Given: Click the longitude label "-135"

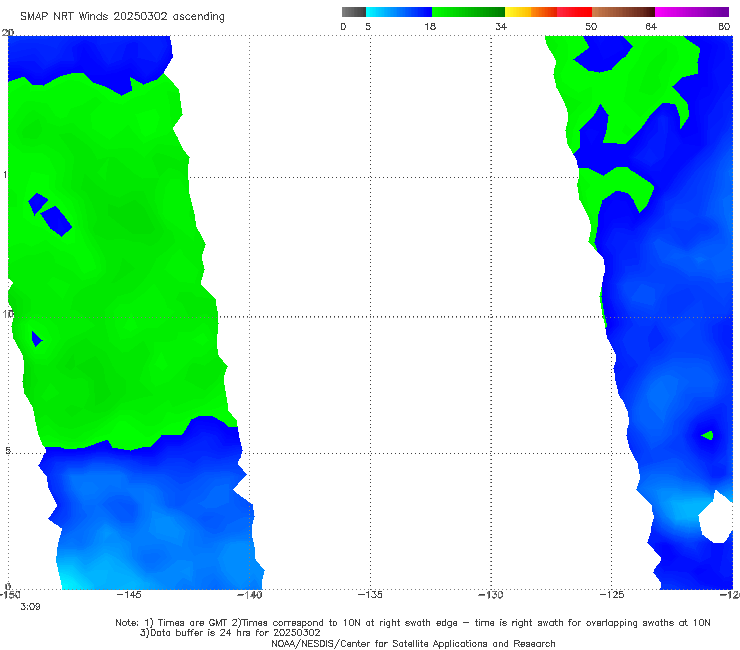Looking at the screenshot, I should 370,595.
